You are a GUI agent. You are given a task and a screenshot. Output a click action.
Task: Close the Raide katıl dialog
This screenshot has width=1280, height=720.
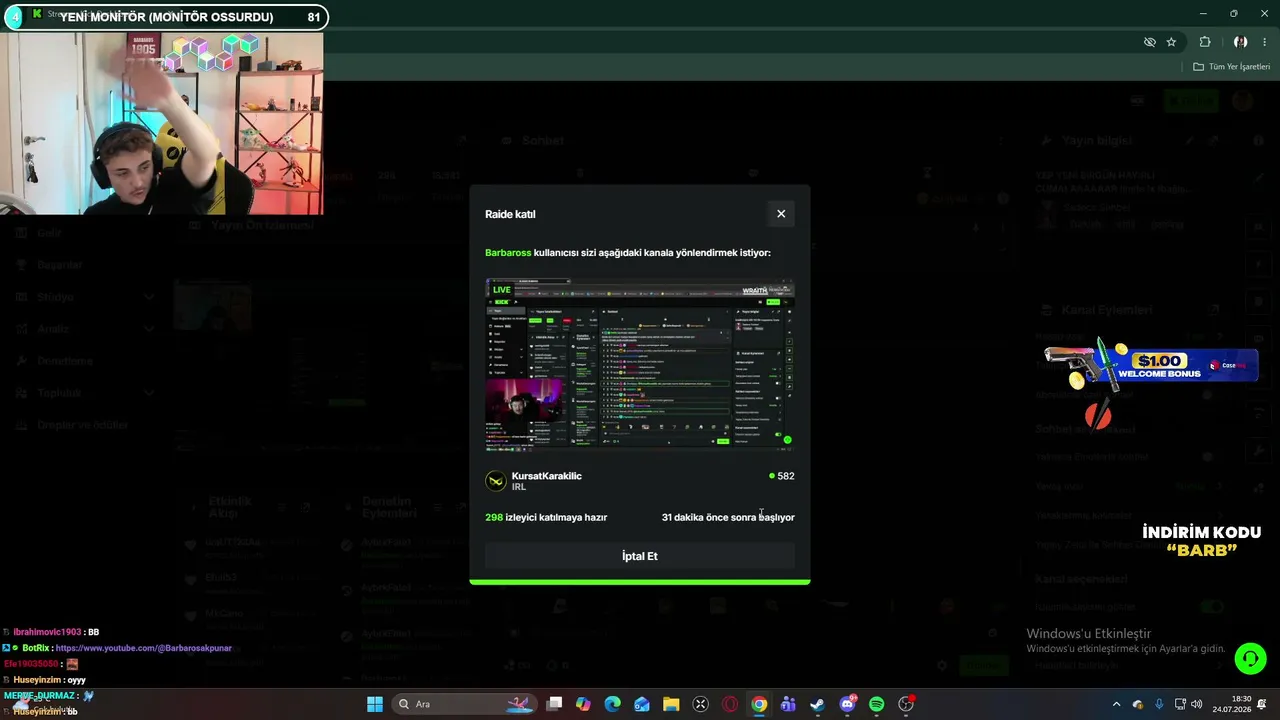coord(781,214)
